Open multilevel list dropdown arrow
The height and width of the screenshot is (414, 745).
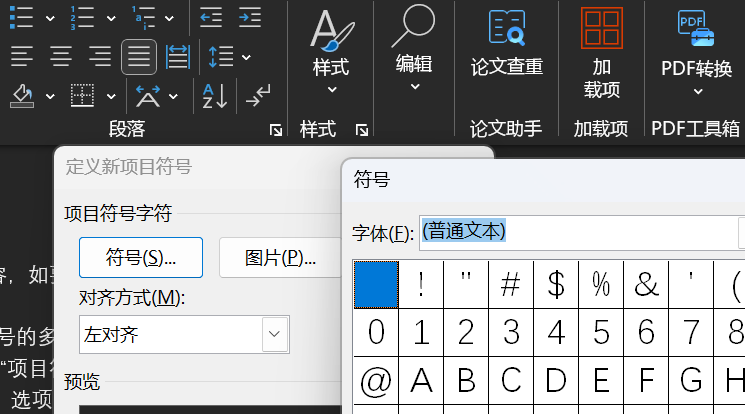169,19
